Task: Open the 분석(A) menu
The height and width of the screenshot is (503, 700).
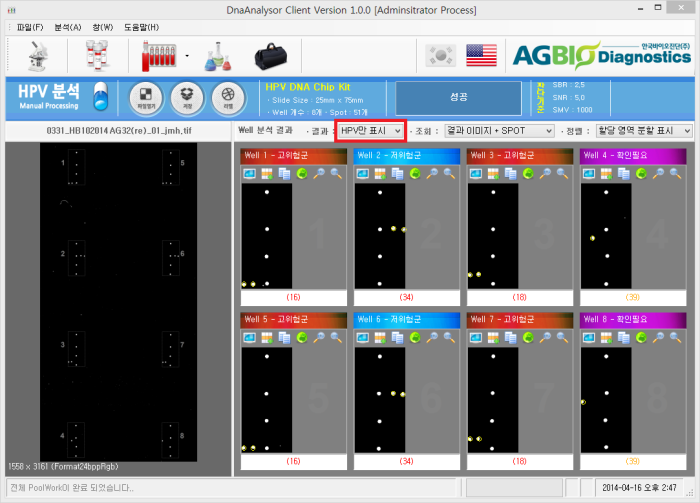Action: tap(68, 27)
